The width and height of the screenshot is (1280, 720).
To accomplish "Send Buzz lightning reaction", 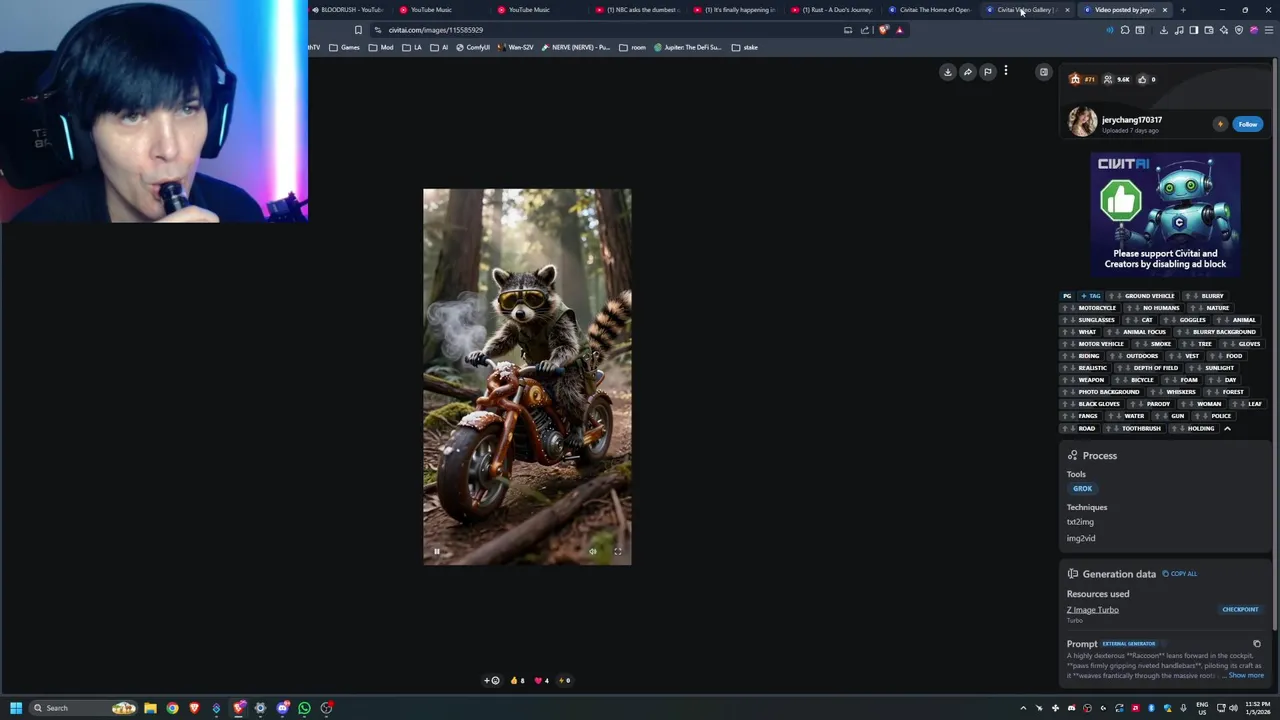I will pos(565,681).
